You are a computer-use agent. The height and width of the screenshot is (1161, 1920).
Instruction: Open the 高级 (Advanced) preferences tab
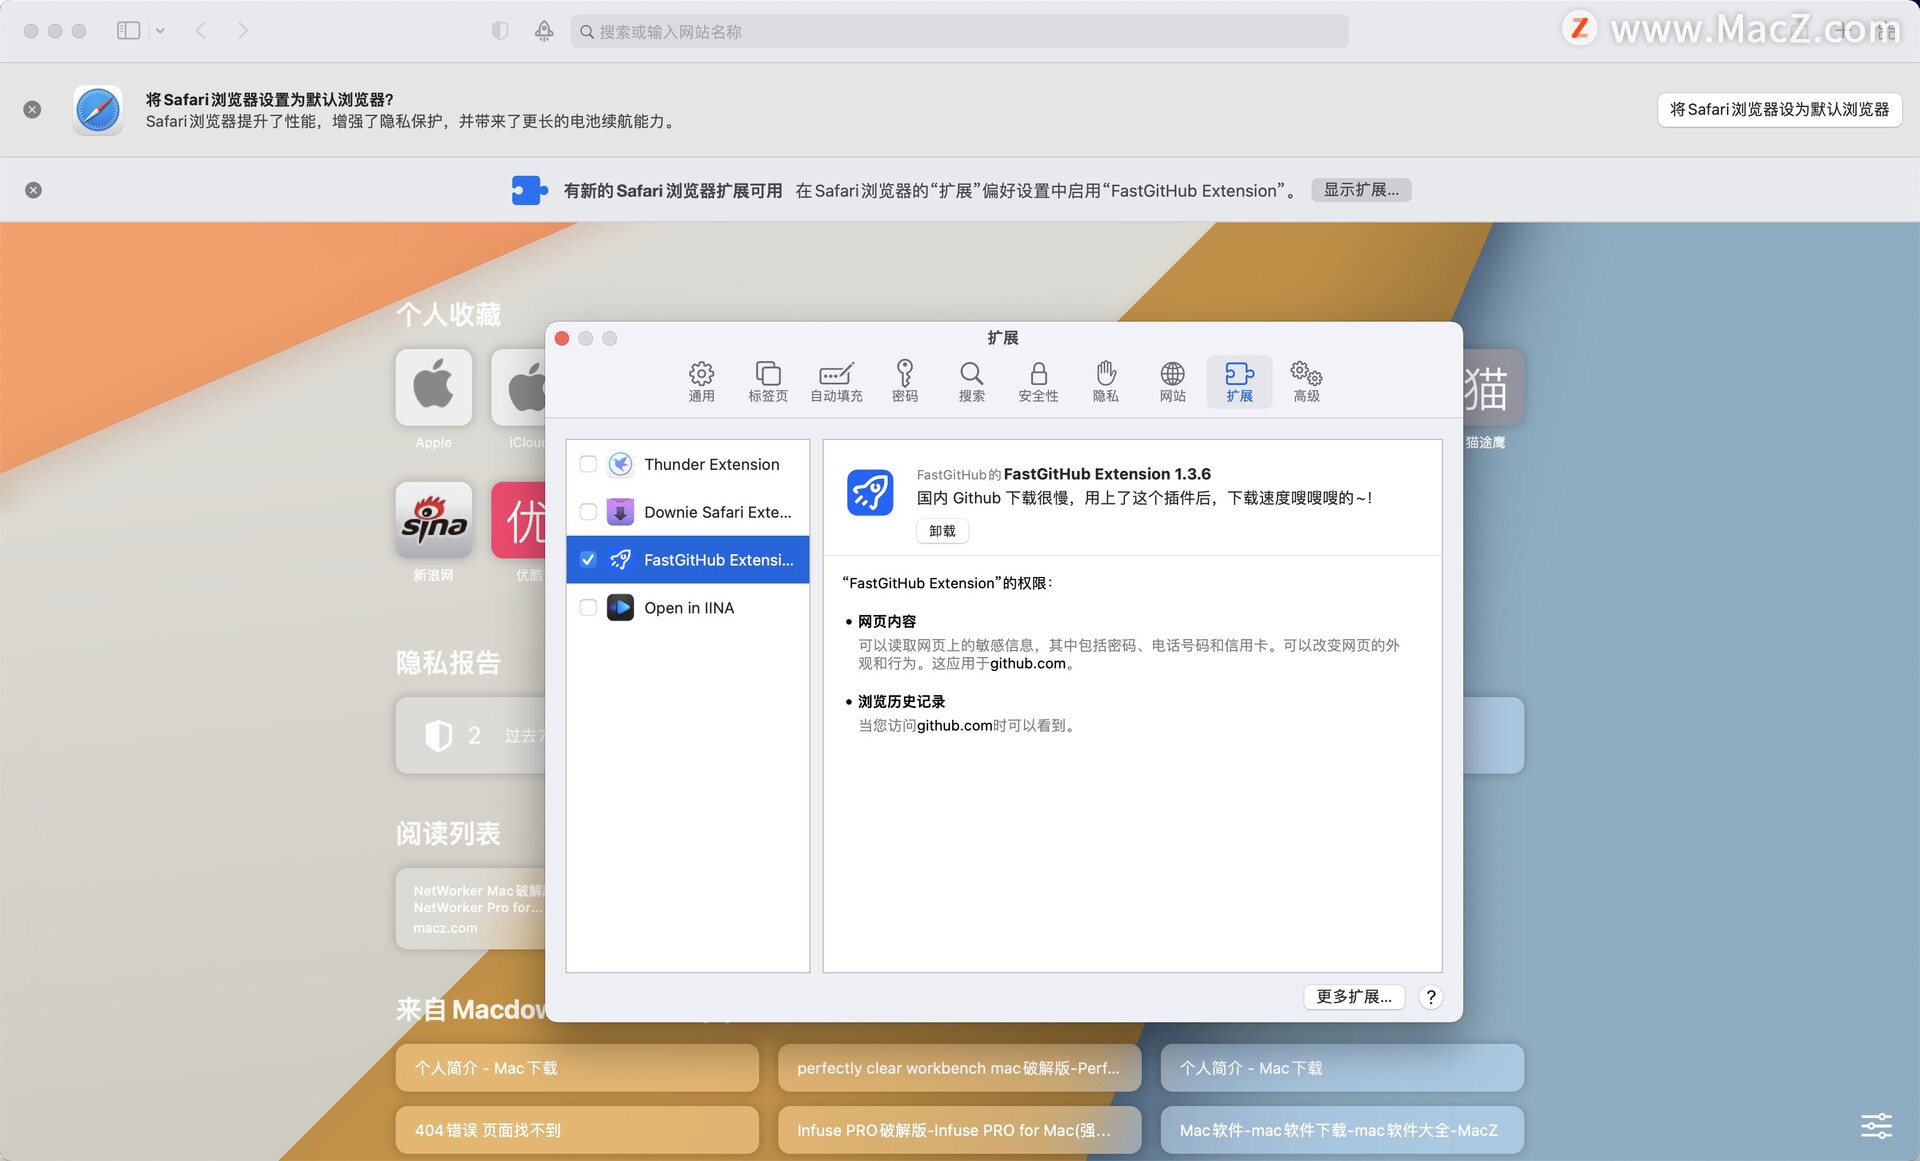pos(1306,381)
